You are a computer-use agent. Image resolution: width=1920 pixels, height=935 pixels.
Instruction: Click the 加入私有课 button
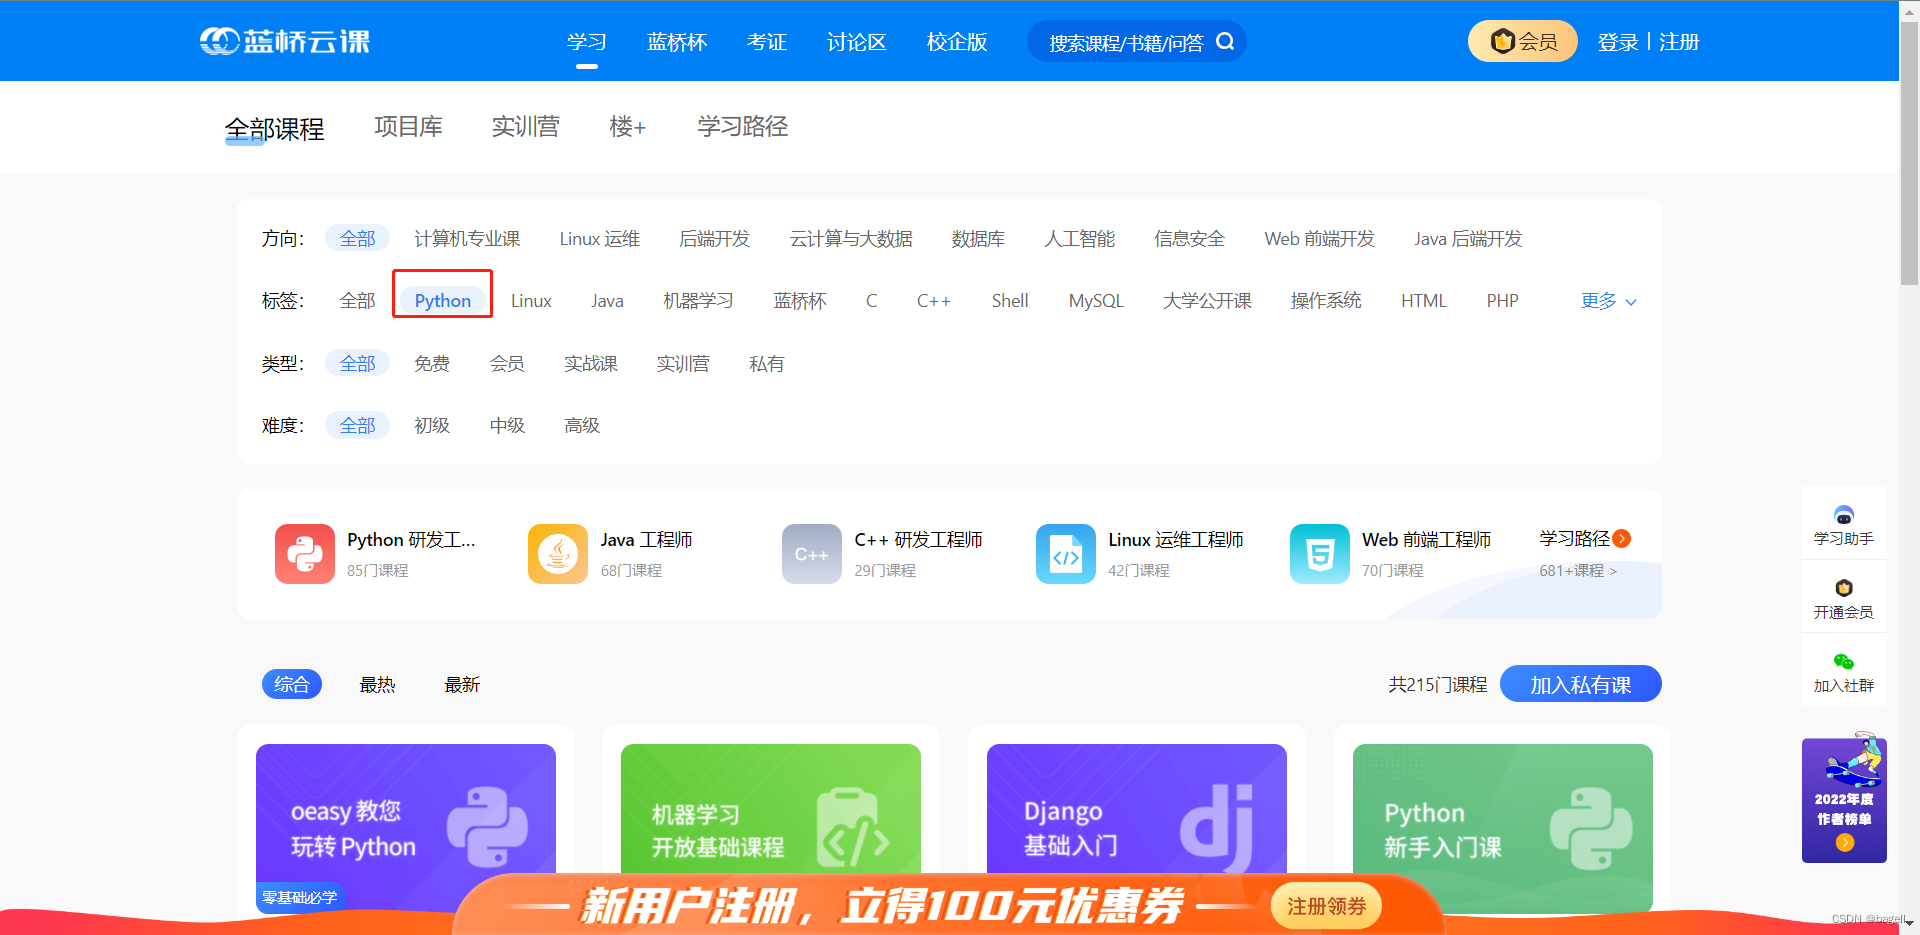click(x=1581, y=684)
